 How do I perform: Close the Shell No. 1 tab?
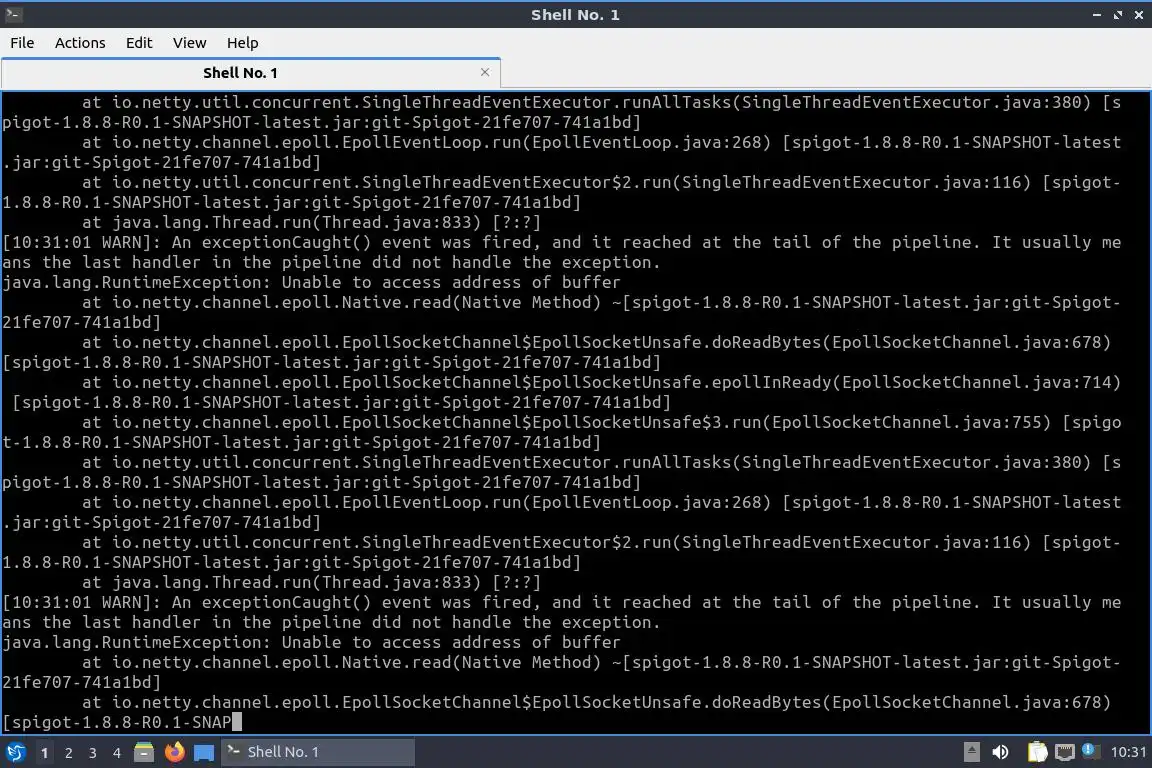tap(485, 72)
